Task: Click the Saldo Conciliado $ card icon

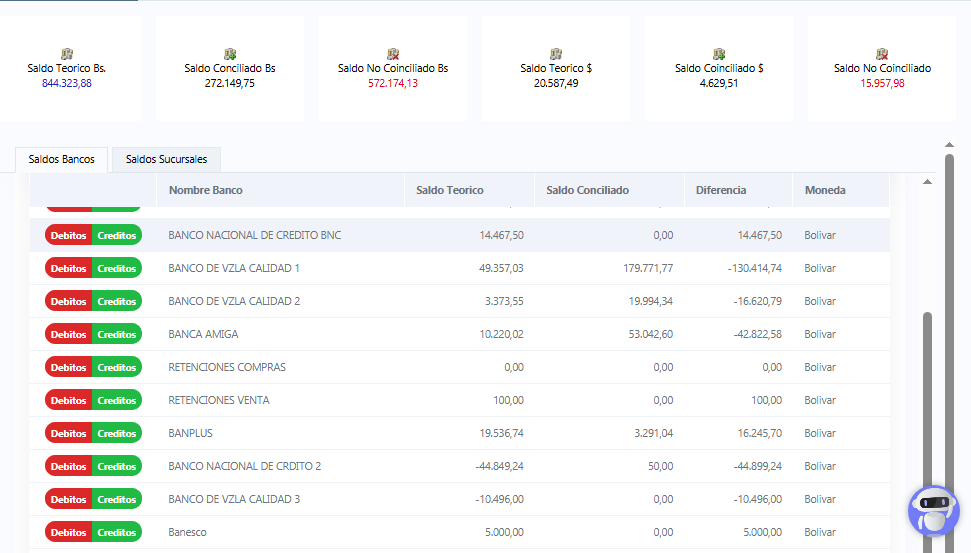Action: 719,54
